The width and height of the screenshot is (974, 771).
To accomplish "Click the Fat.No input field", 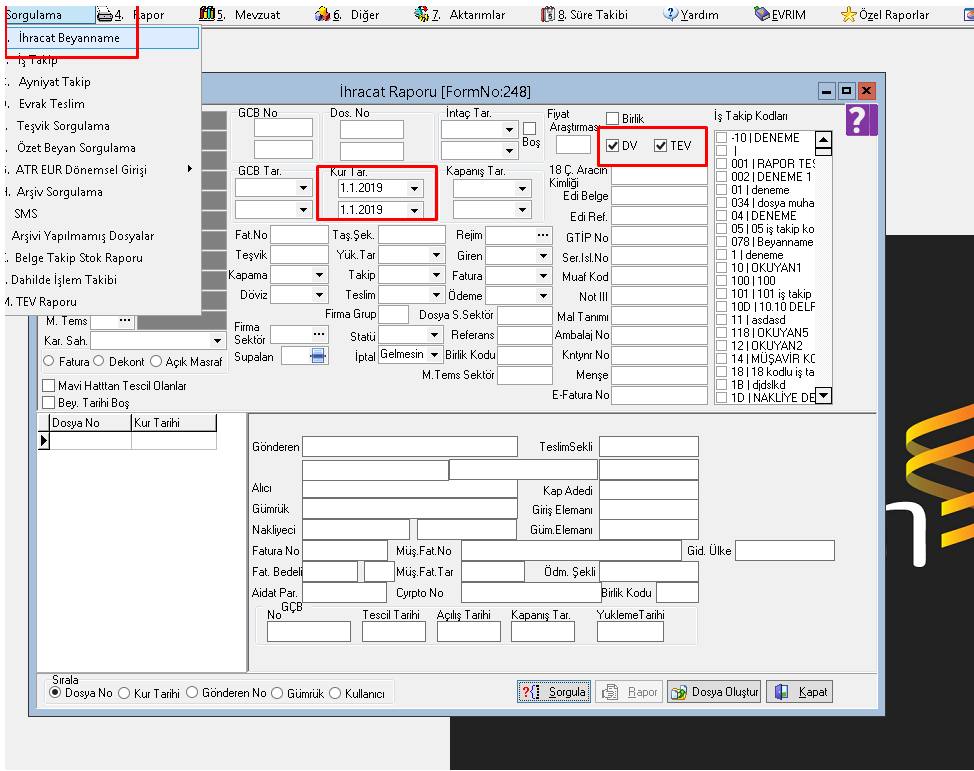I will (299, 235).
